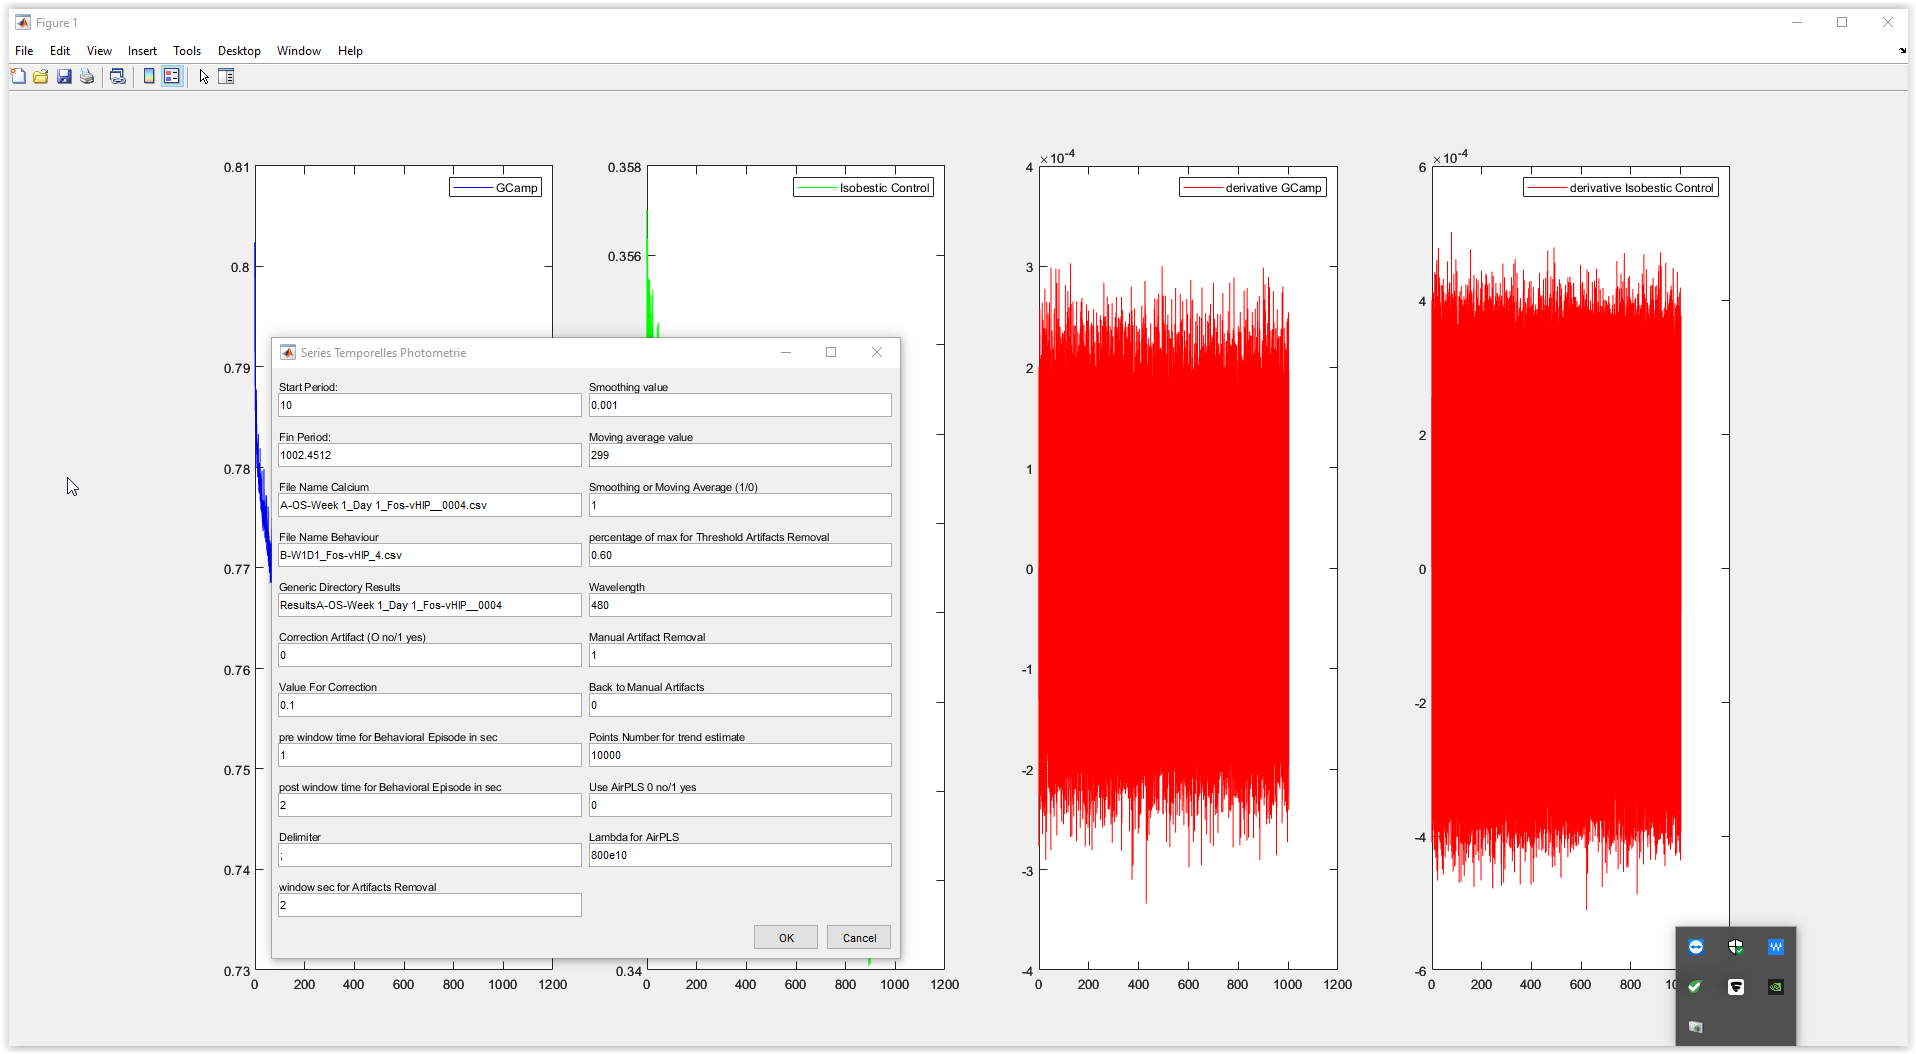Click the Delimiter input field
This screenshot has width=1916, height=1054.
pos(430,855)
